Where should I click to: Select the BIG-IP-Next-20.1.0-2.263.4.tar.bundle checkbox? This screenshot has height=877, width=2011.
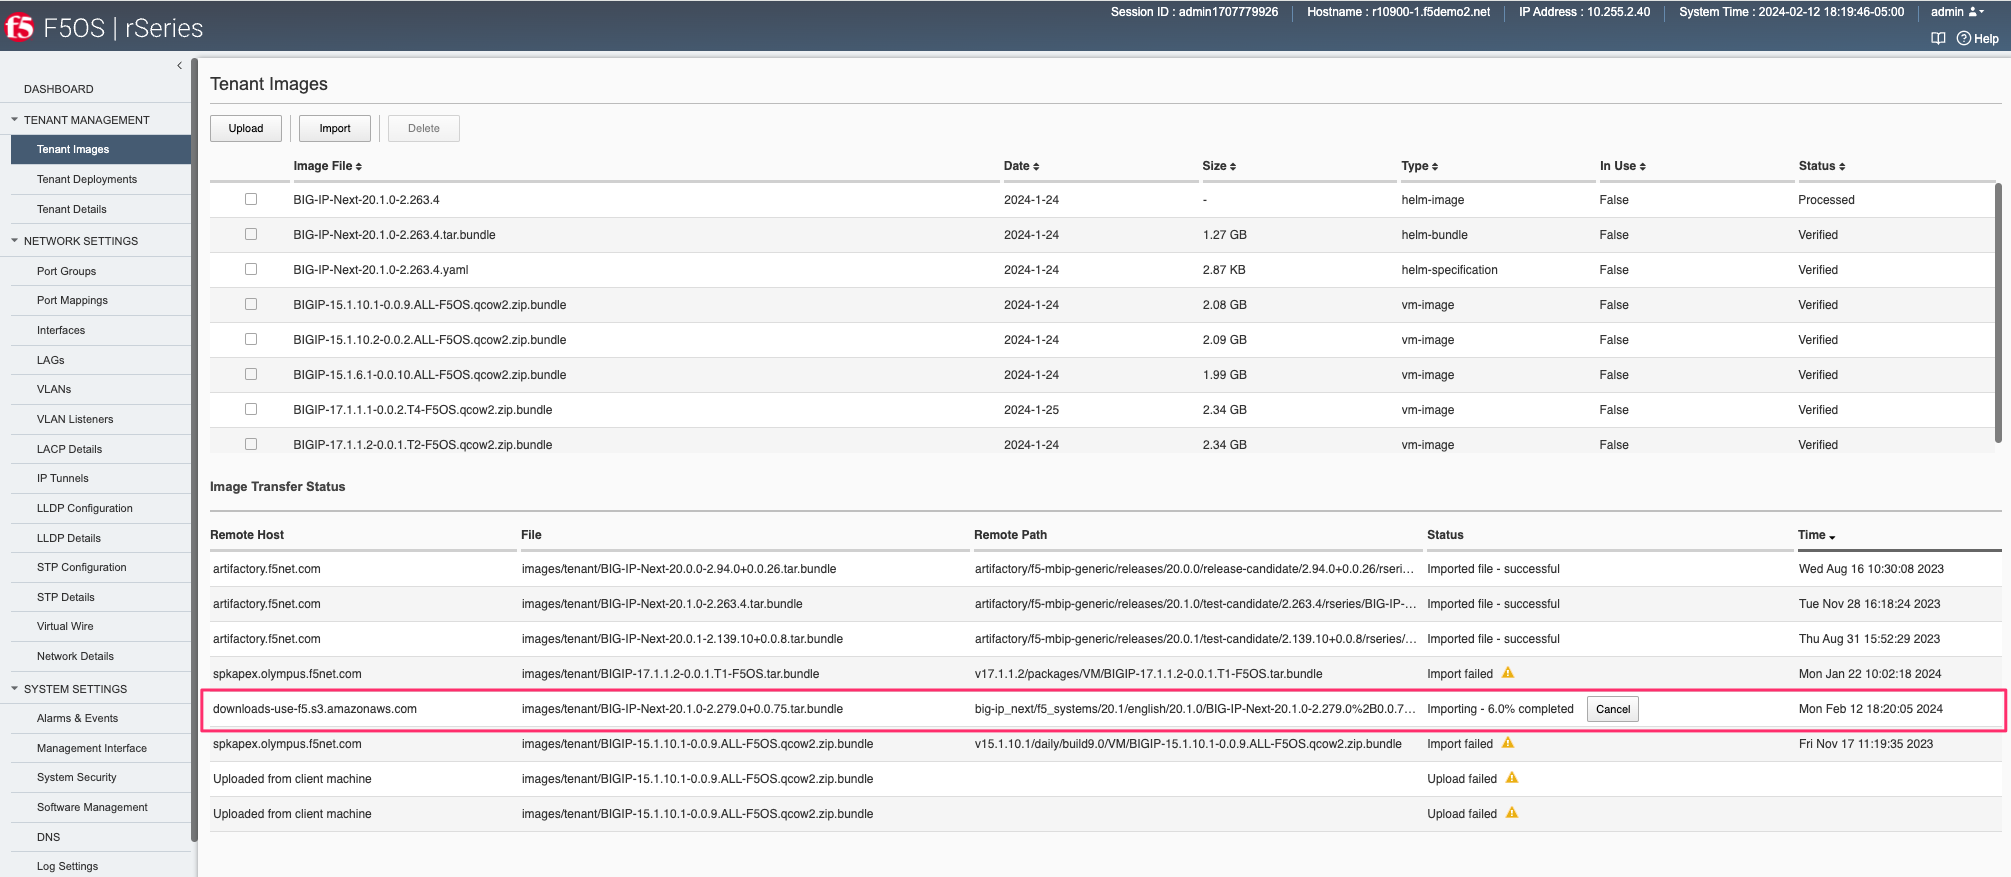point(251,234)
